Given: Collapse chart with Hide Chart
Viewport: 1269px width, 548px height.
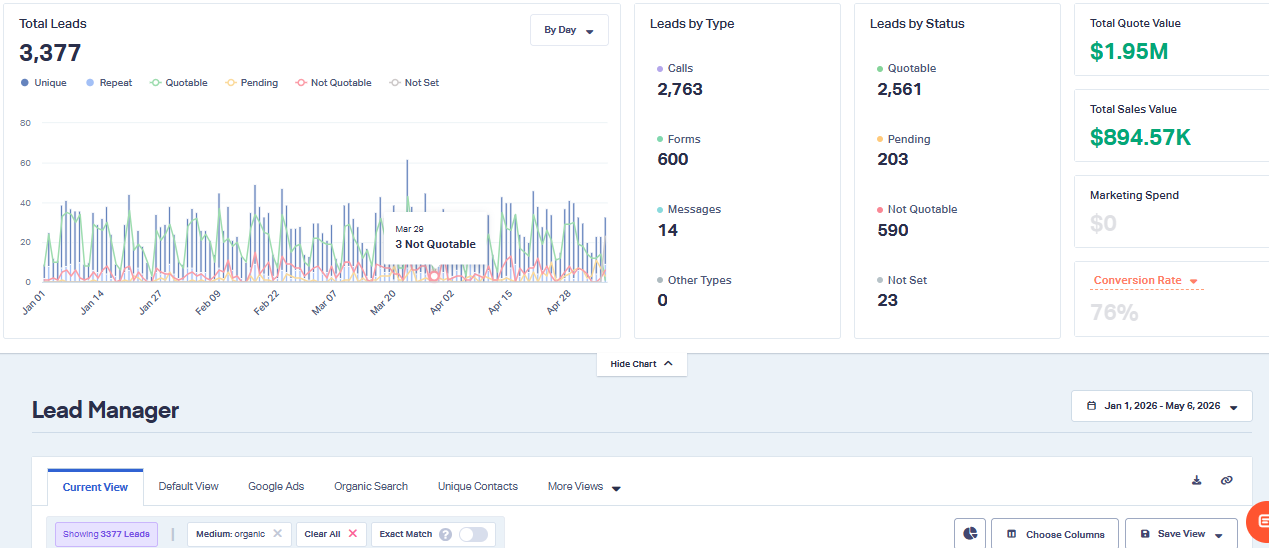Looking at the screenshot, I should coord(641,364).
